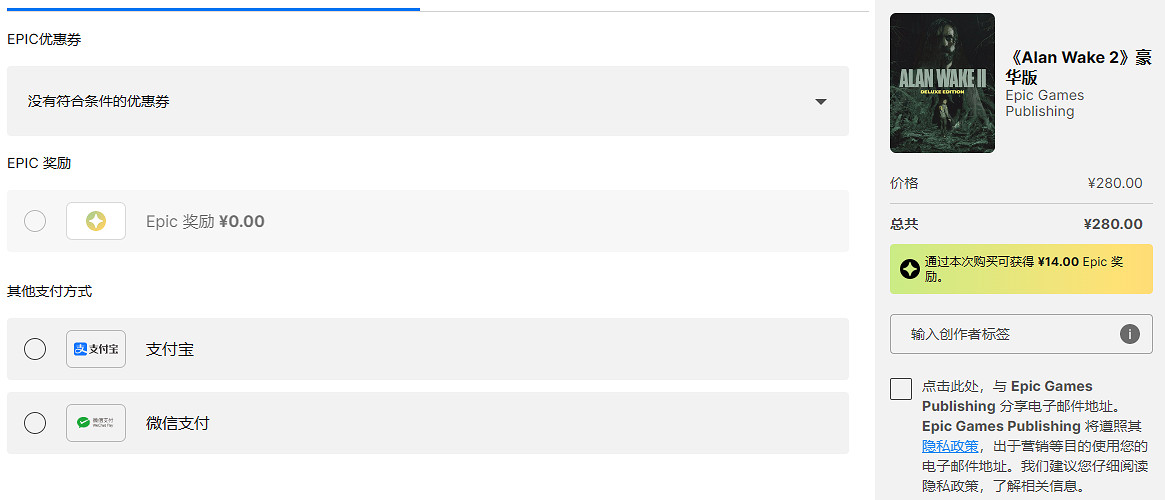Viewport: 1165px width, 500px height.
Task: Click the creator tag info icon
Action: point(1130,334)
